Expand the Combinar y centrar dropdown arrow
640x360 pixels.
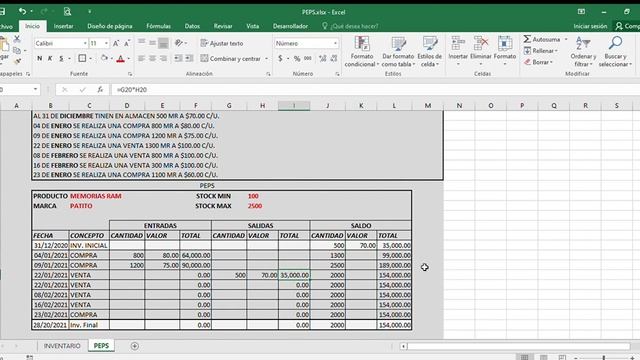(x=267, y=59)
